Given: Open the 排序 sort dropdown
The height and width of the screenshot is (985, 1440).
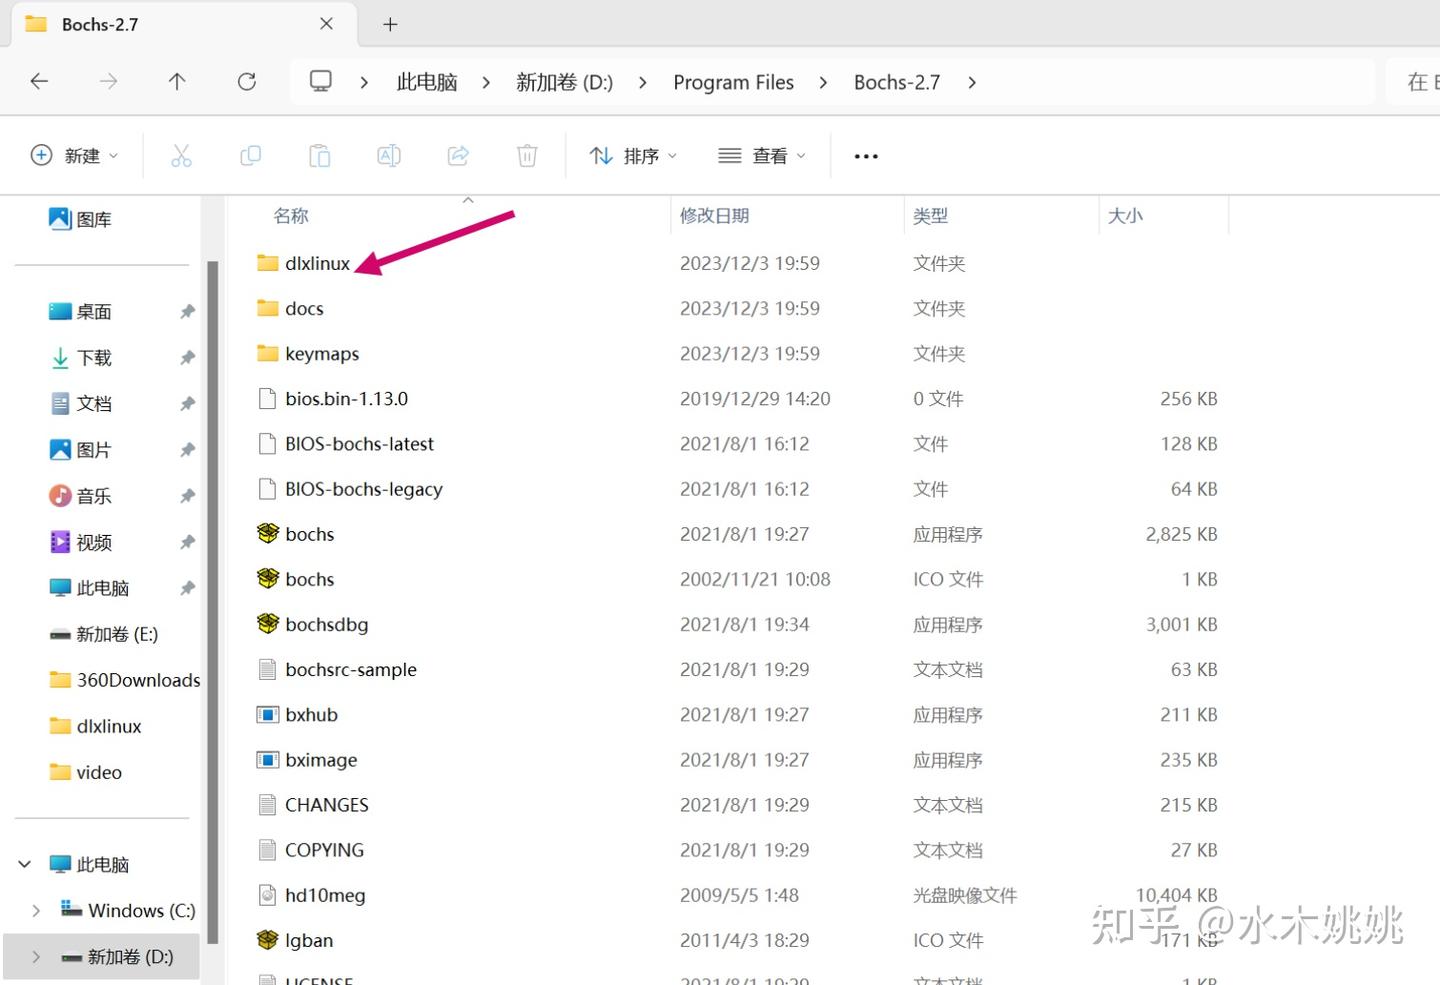Looking at the screenshot, I should point(632,155).
